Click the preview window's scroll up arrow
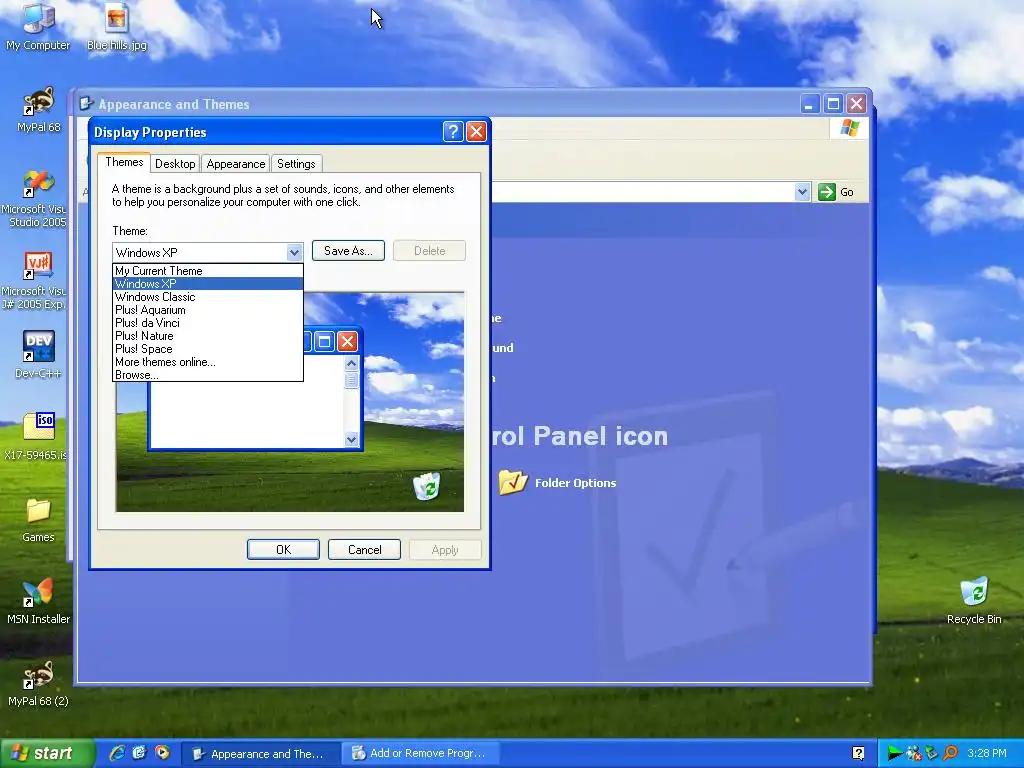This screenshot has width=1024, height=768. pos(351,363)
